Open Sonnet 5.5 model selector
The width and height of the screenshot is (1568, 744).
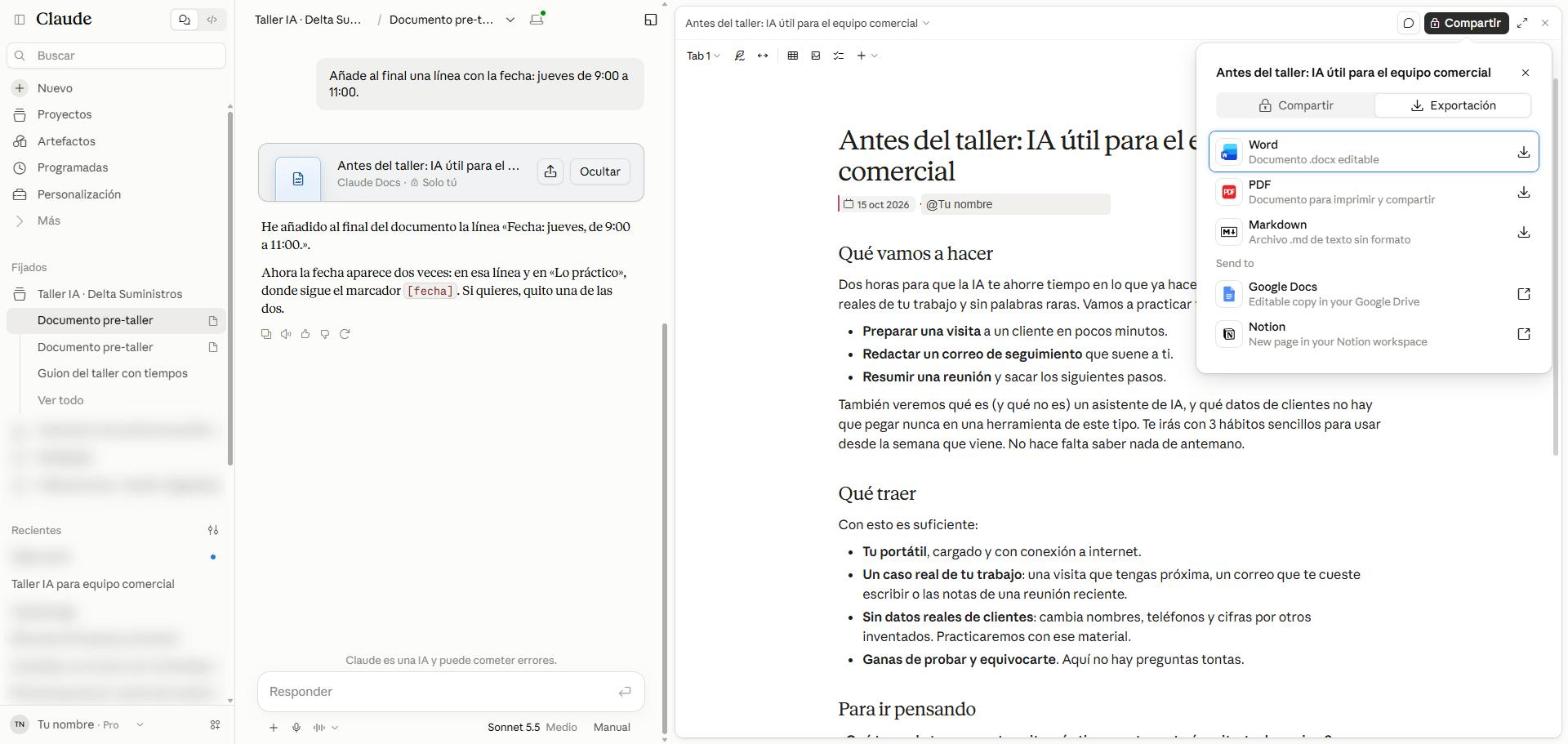[532, 727]
